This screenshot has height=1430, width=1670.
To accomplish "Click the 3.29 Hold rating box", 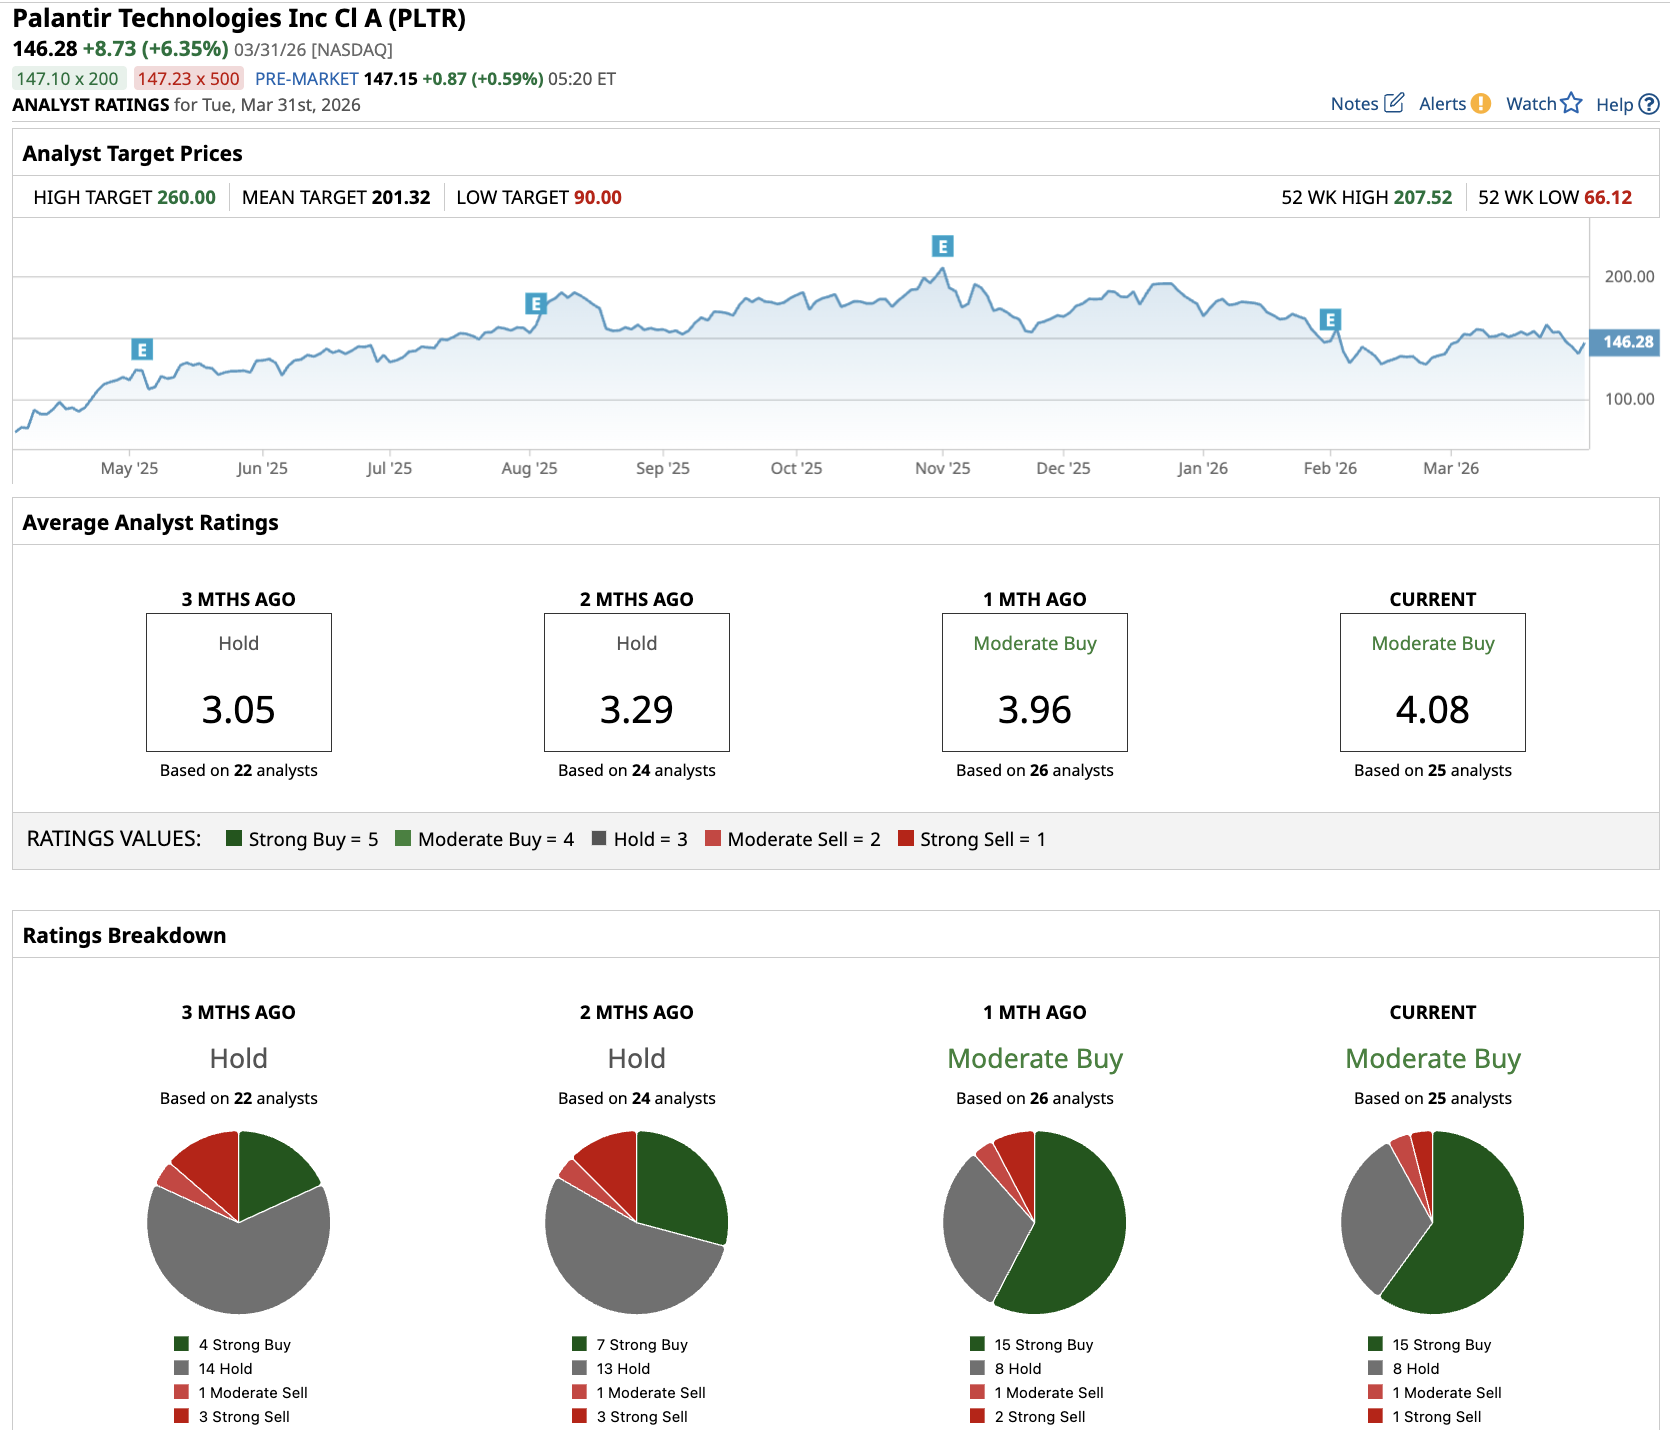I will tap(637, 682).
